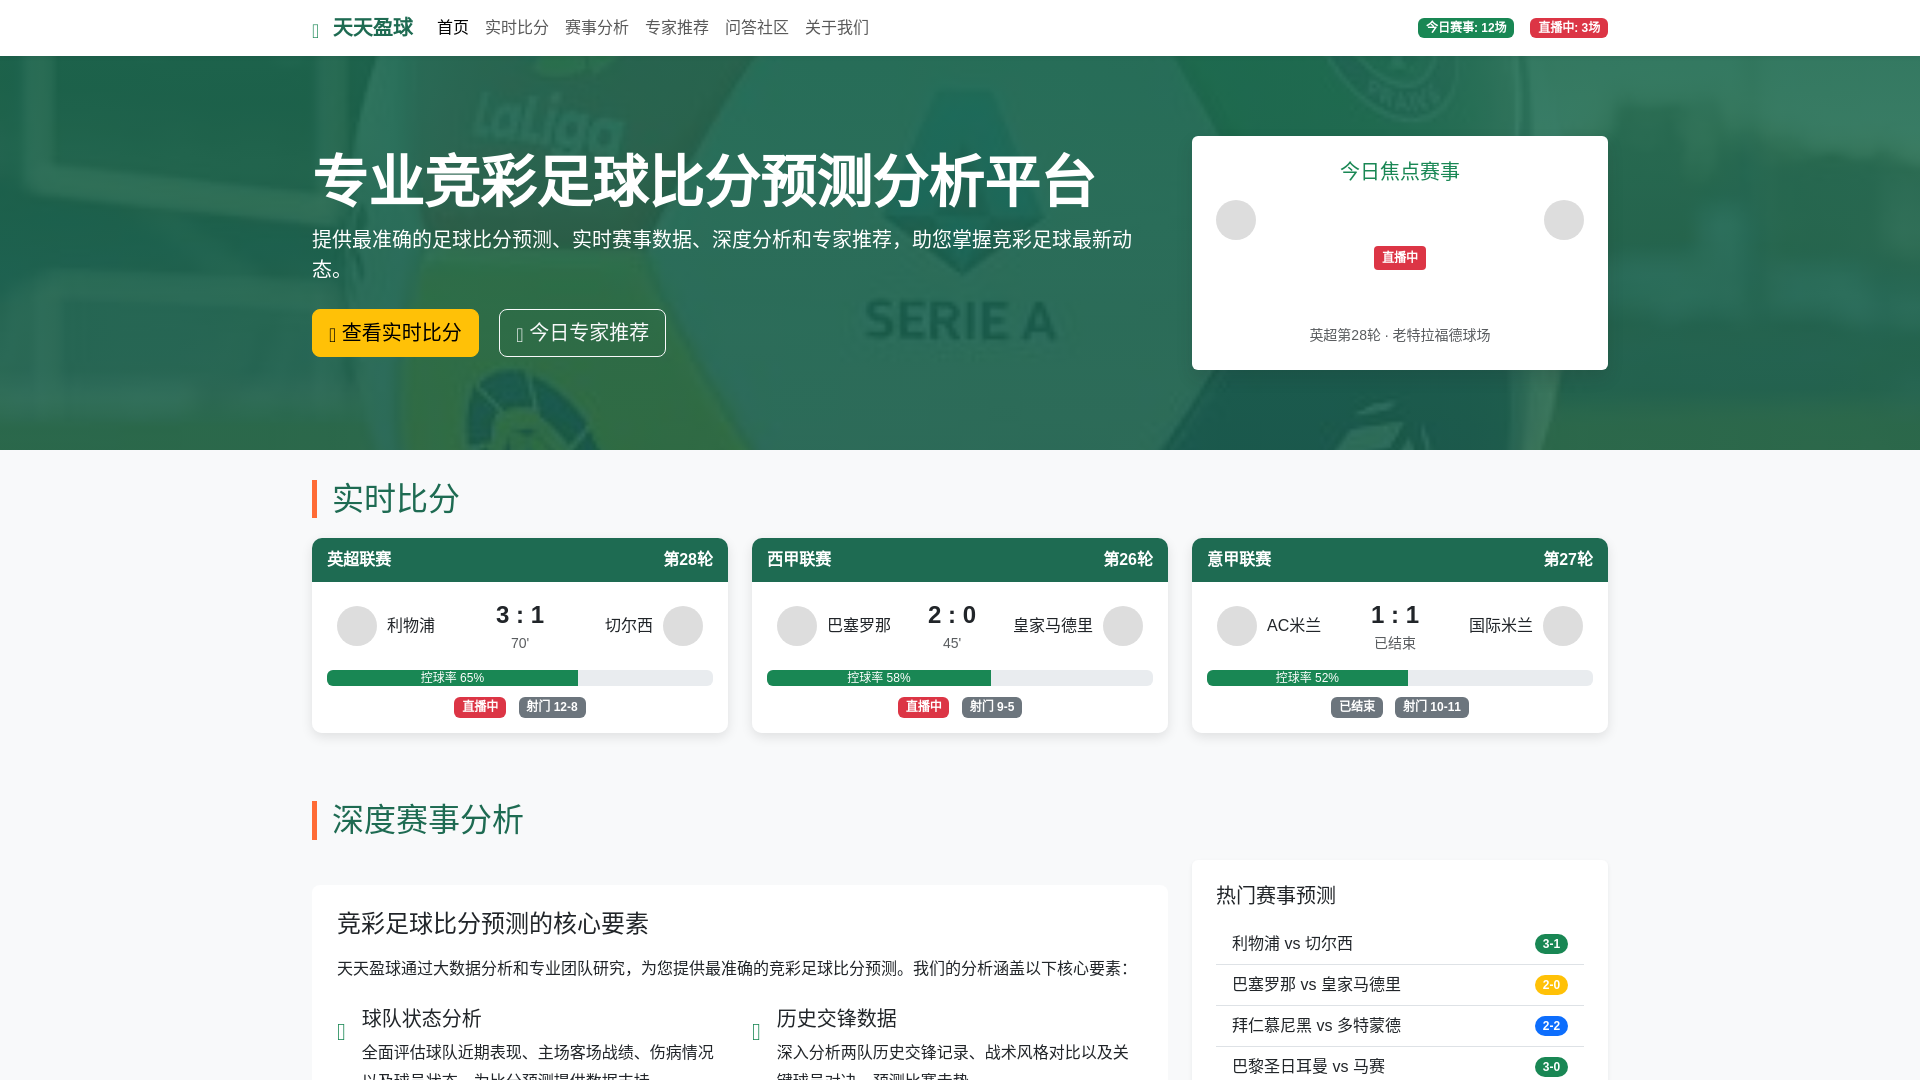
Task: Click the 3-1 prediction badge
Action: pos(1551,944)
